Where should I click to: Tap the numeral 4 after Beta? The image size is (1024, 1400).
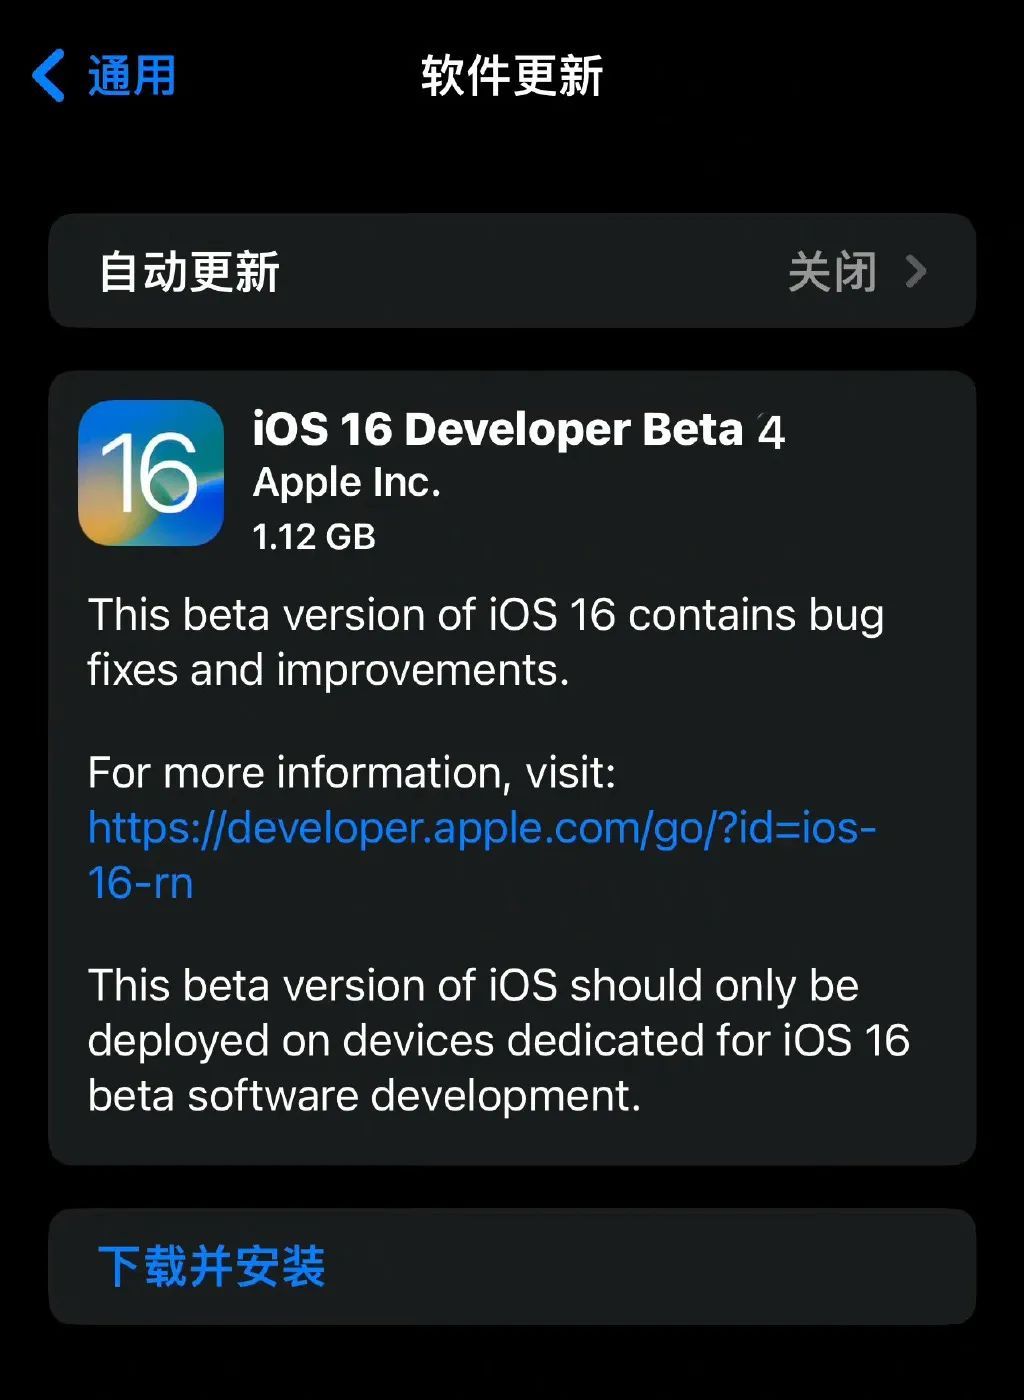tap(771, 432)
